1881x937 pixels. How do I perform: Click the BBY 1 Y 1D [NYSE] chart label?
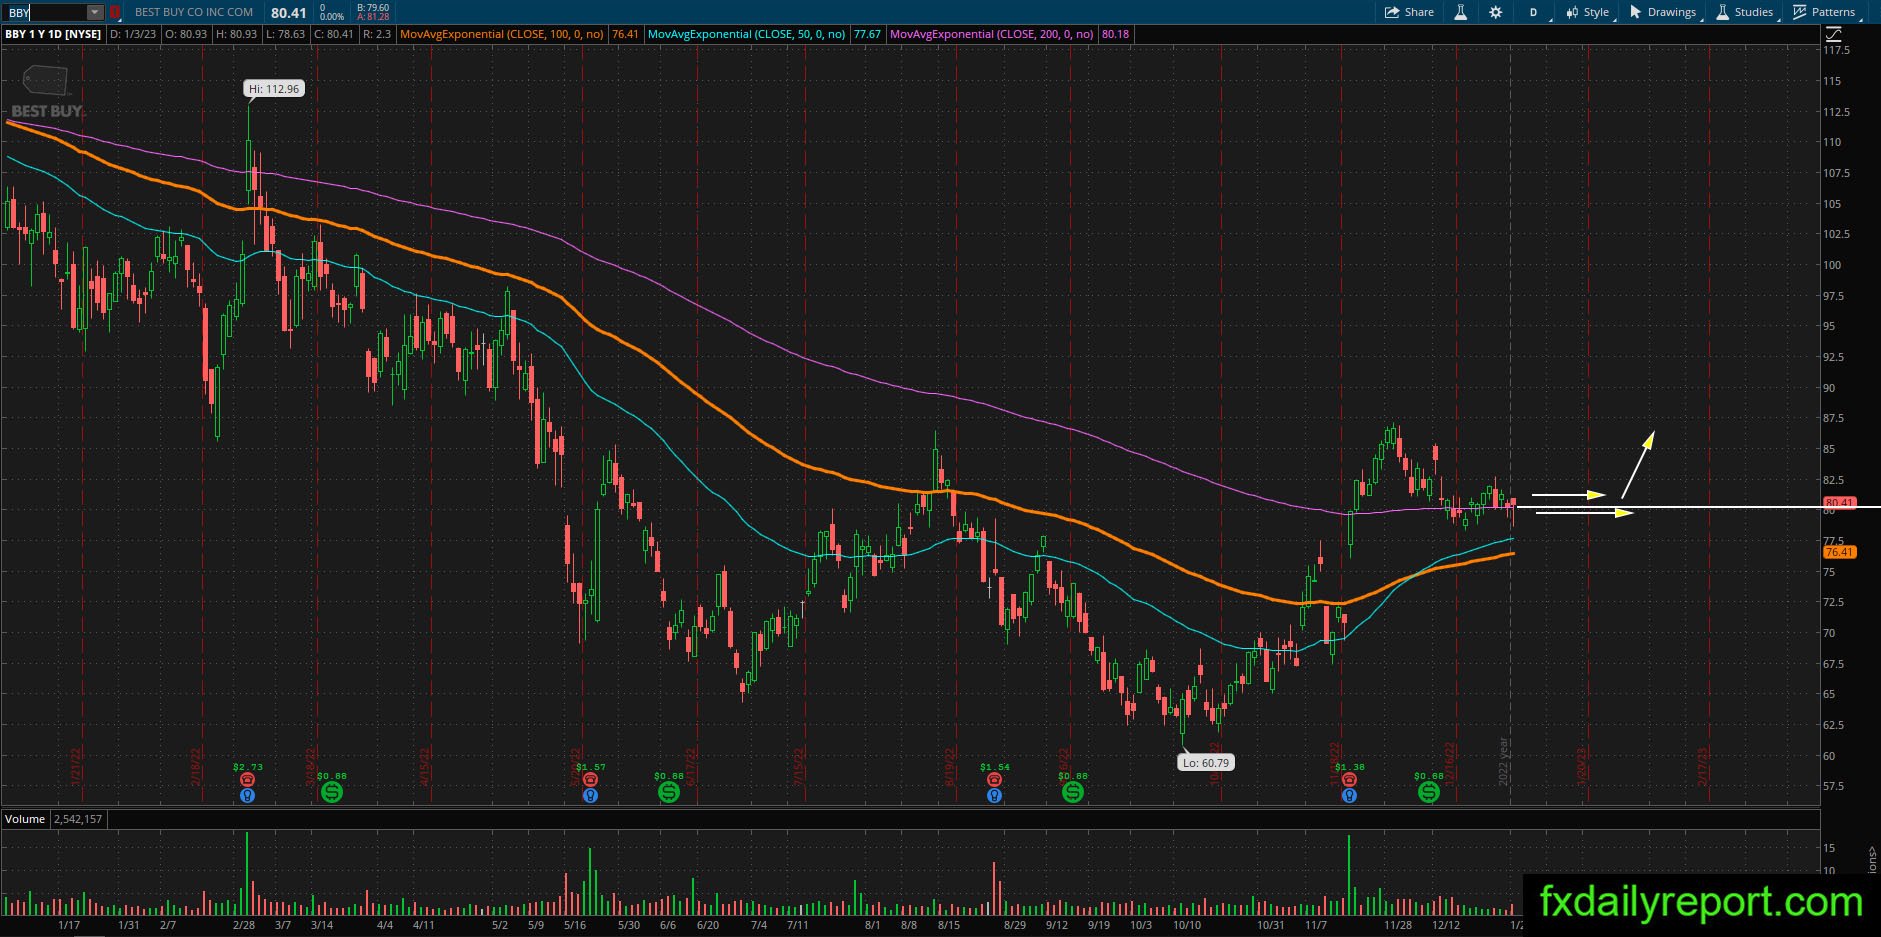[x=53, y=34]
